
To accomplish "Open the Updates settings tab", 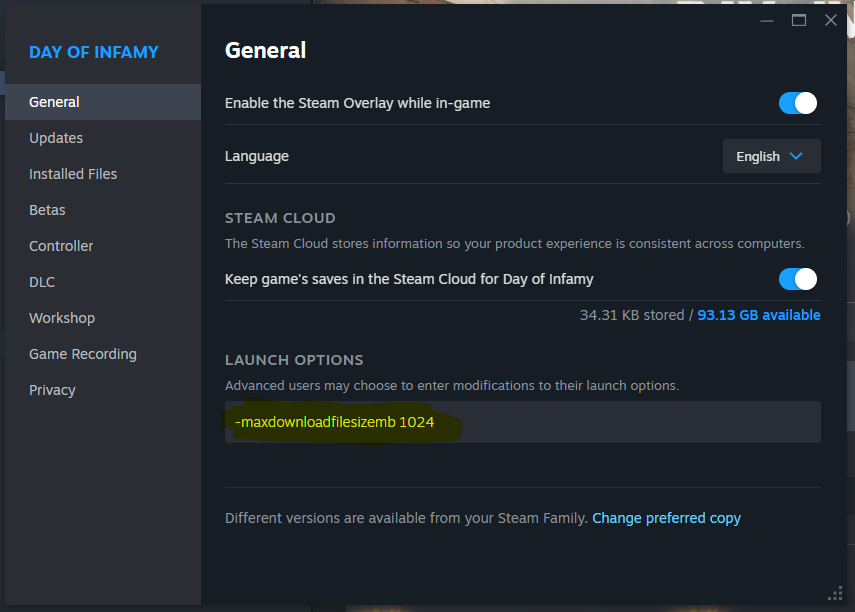I will pyautogui.click(x=56, y=138).
